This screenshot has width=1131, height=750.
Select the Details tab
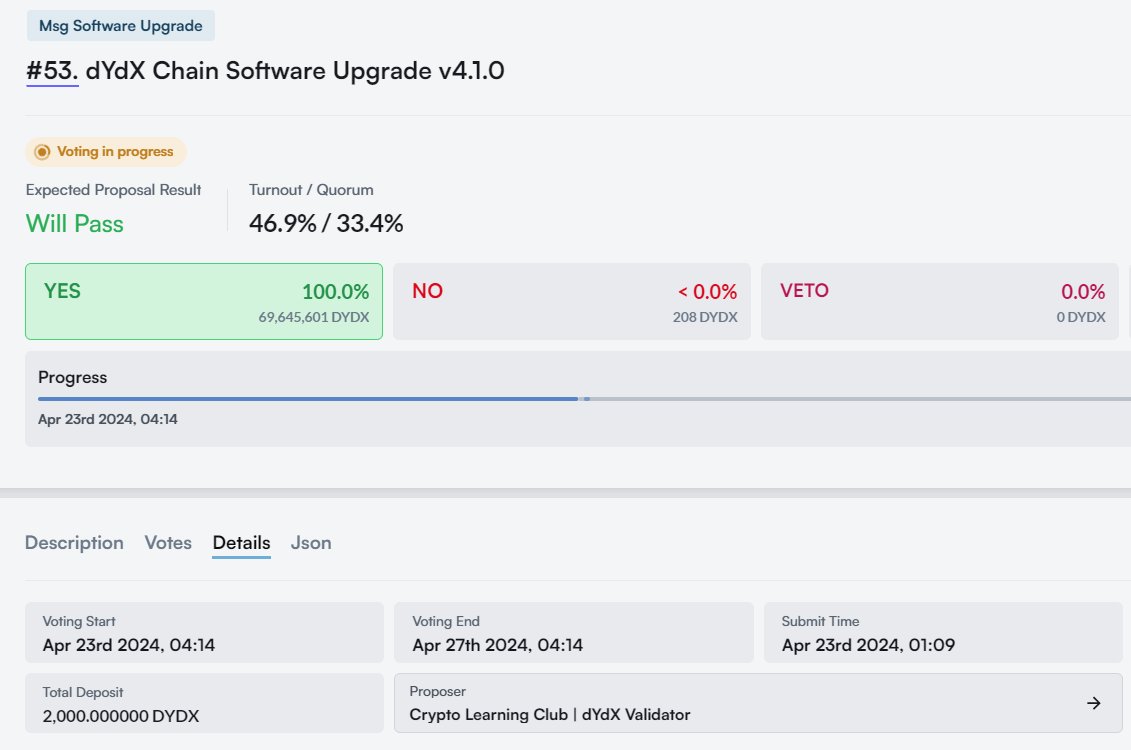pos(240,542)
